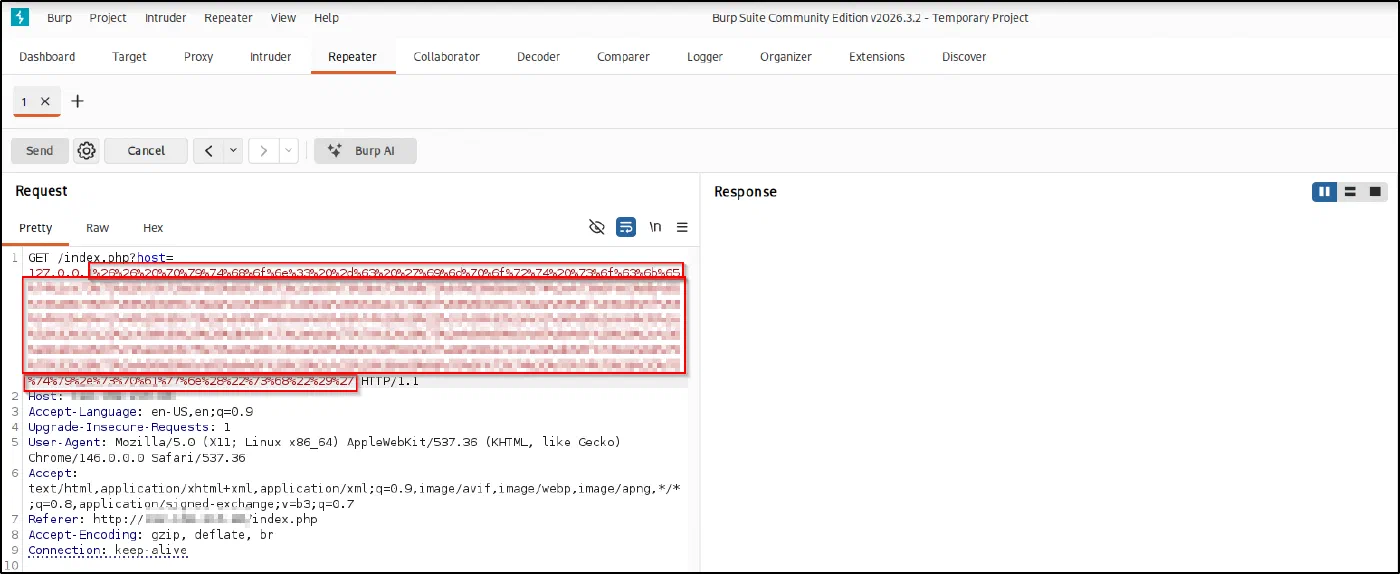Open the Burp menu

59,18
